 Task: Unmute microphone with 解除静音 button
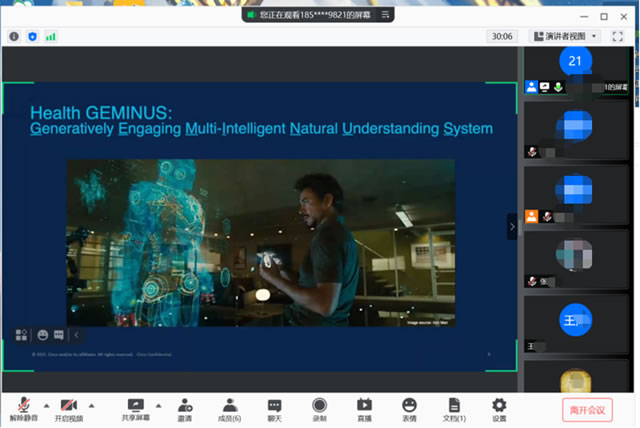24,410
